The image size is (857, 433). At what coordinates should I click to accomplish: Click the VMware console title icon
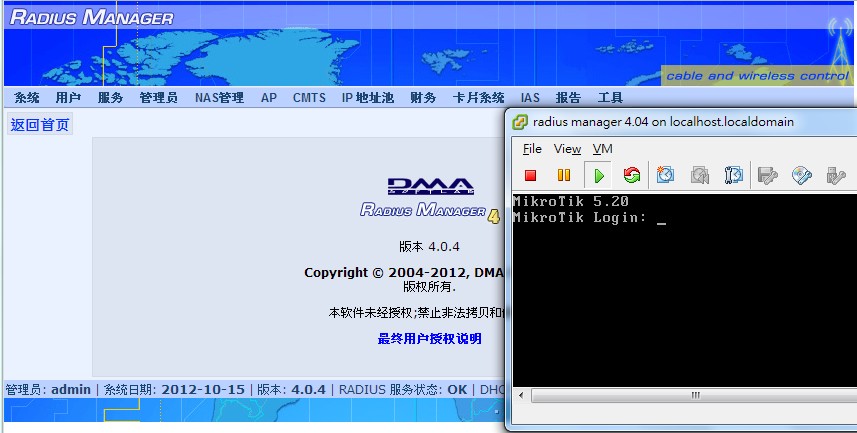[519, 122]
